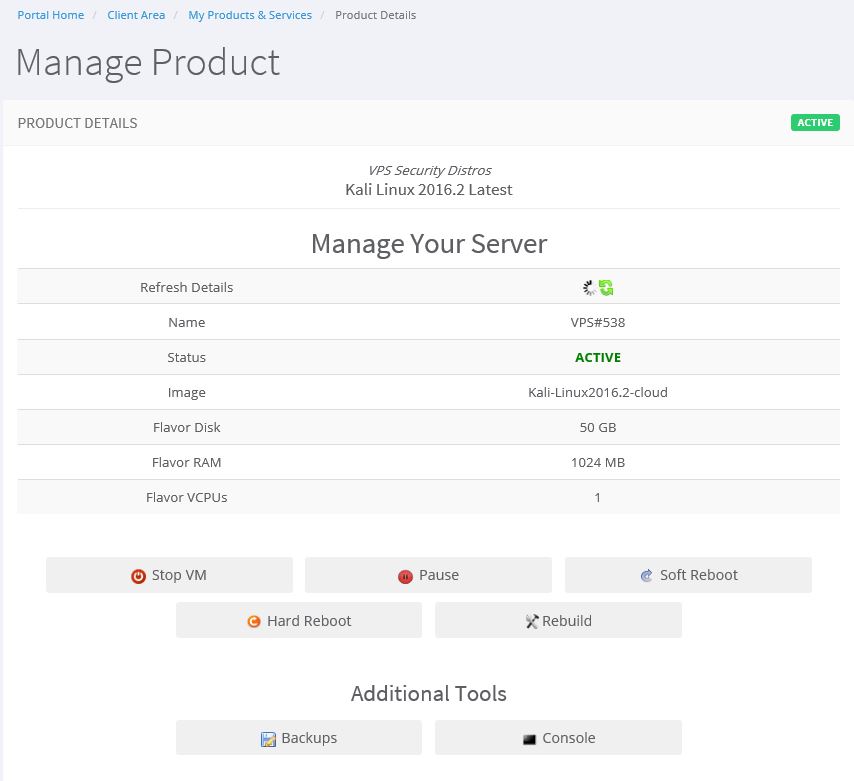Click the 50 GB disk value

pyautogui.click(x=597, y=428)
